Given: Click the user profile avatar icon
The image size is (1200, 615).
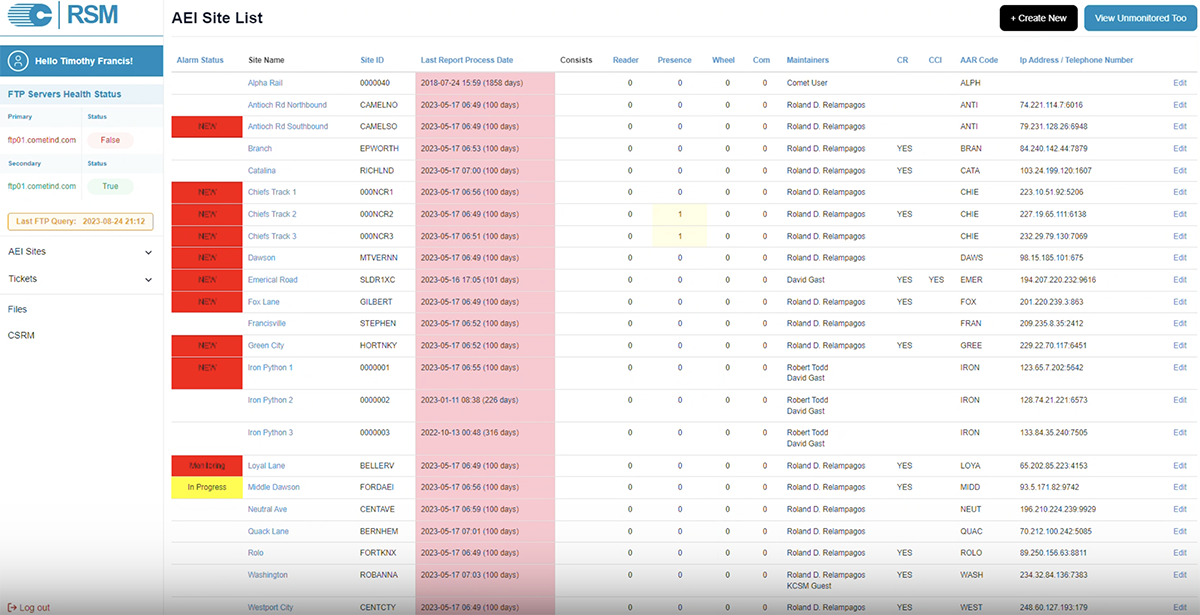Looking at the screenshot, I should click(x=18, y=61).
